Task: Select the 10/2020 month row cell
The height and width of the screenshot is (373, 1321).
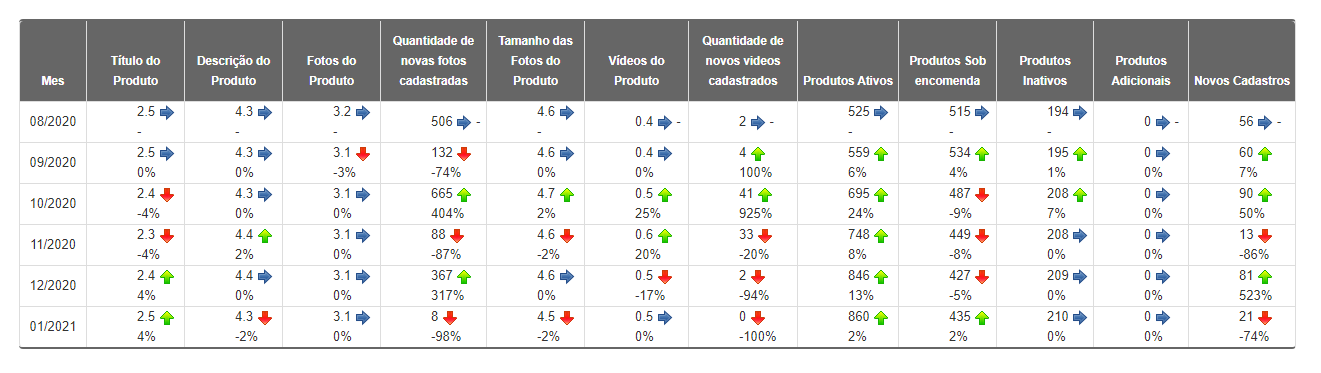Action: tap(53, 204)
